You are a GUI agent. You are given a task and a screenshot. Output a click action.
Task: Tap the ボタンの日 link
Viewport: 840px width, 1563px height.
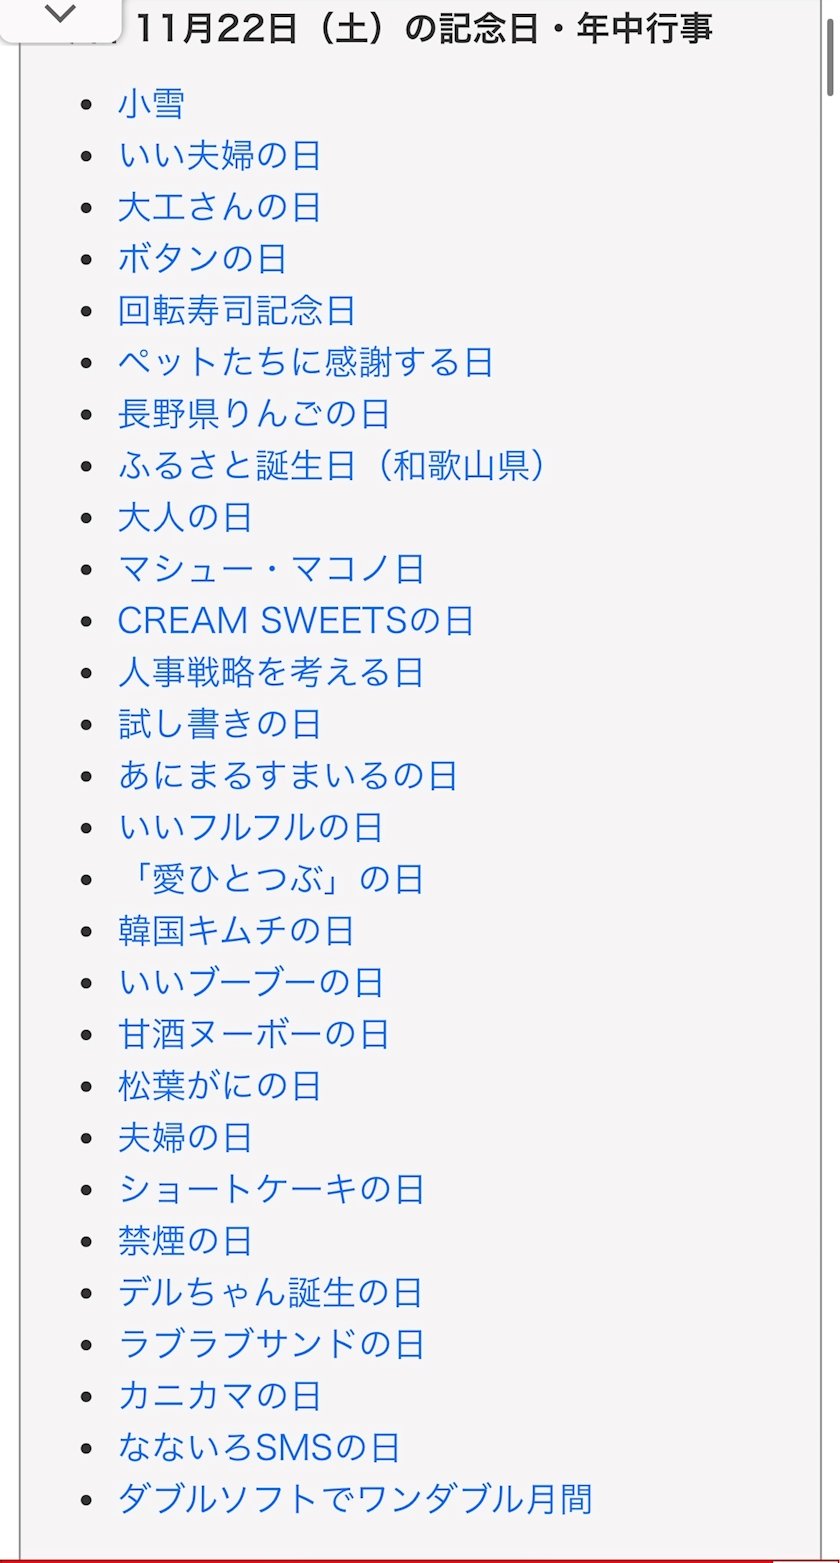click(202, 259)
